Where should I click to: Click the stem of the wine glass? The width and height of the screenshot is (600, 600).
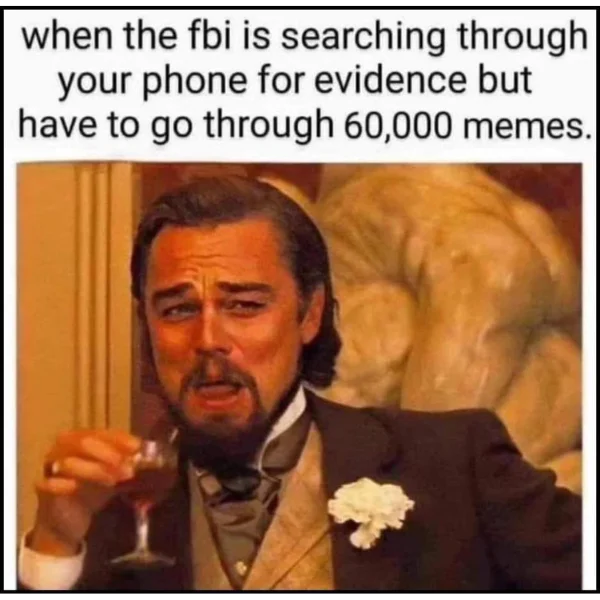click(142, 527)
